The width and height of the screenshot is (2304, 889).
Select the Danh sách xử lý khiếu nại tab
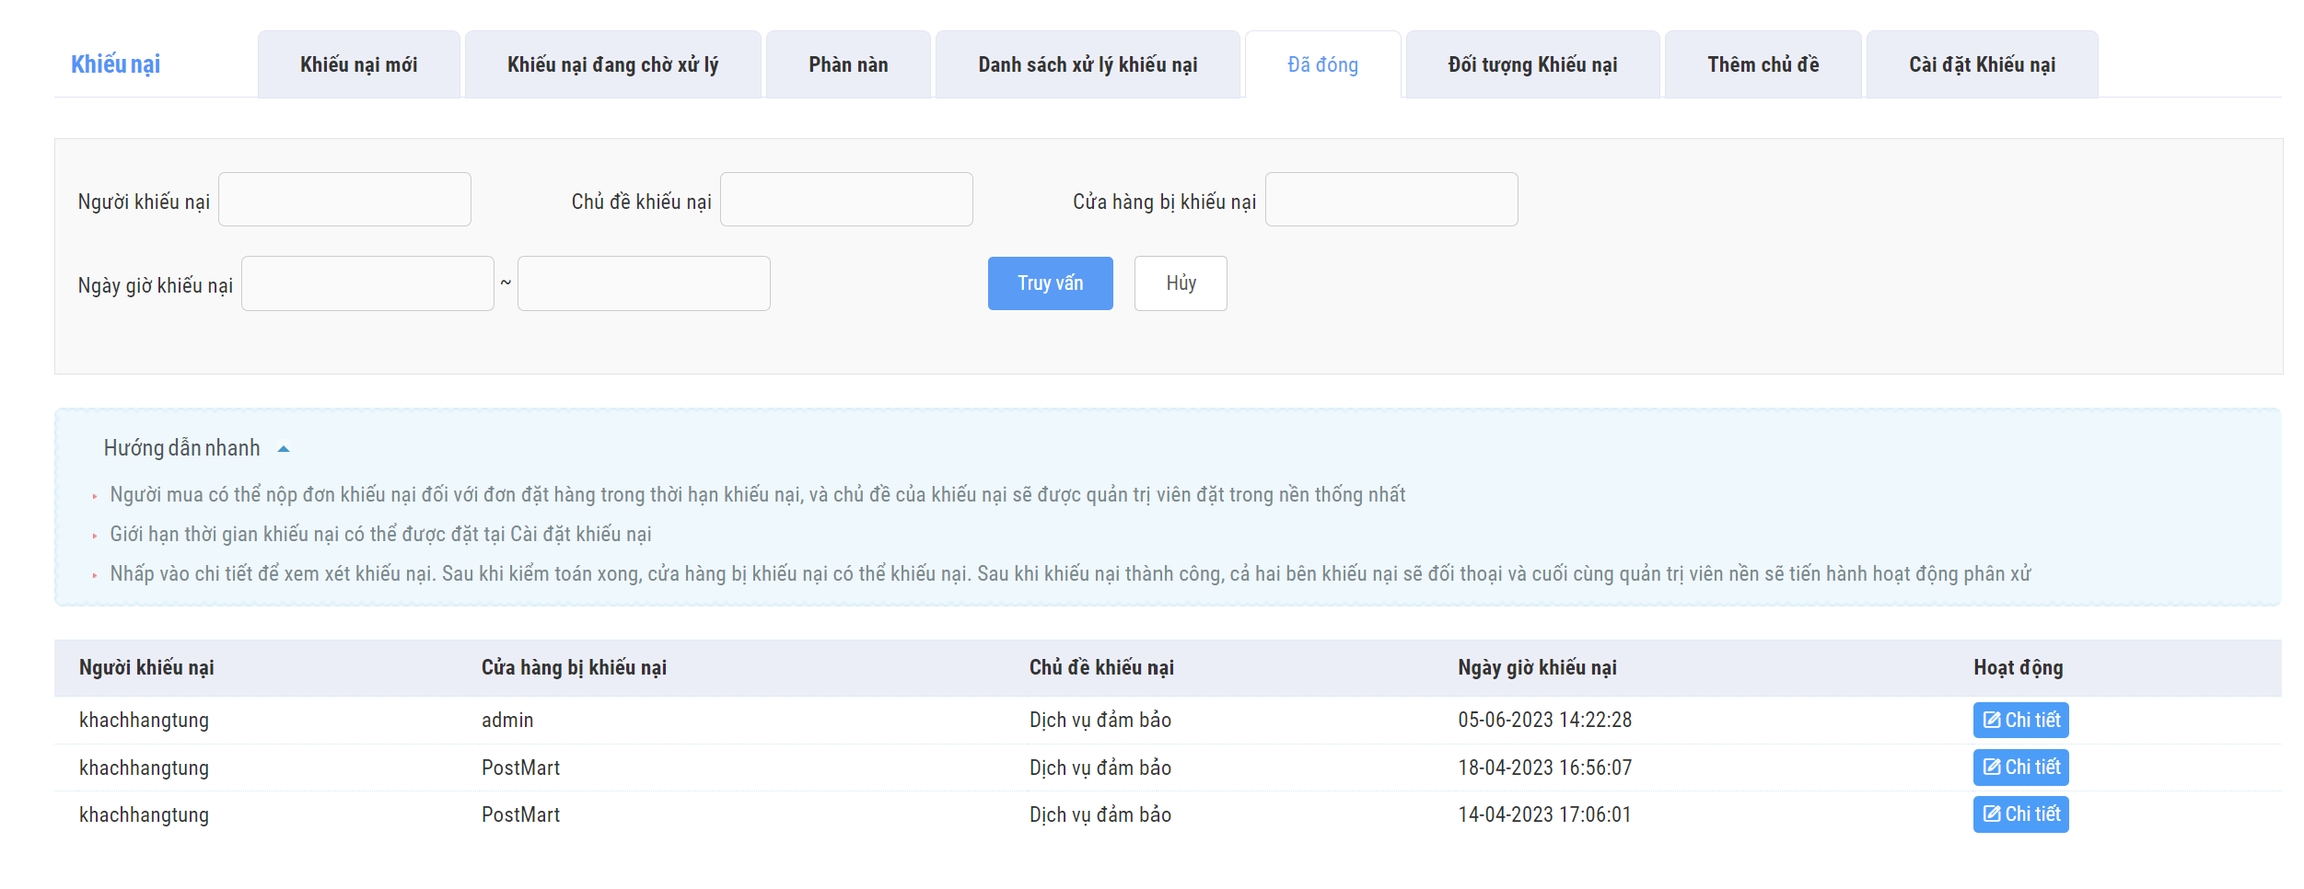coord(1087,65)
